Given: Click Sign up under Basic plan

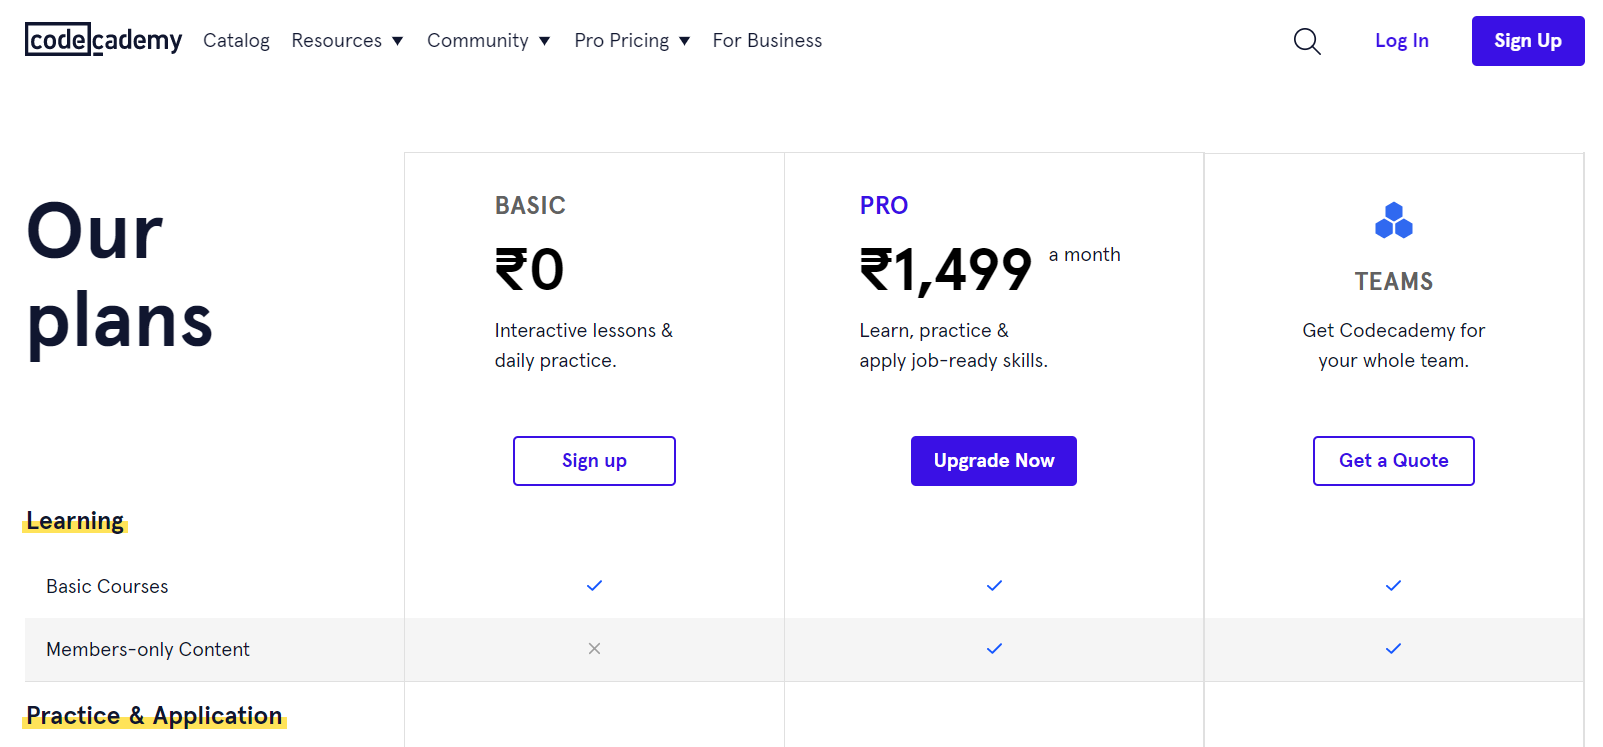Looking at the screenshot, I should tap(594, 461).
